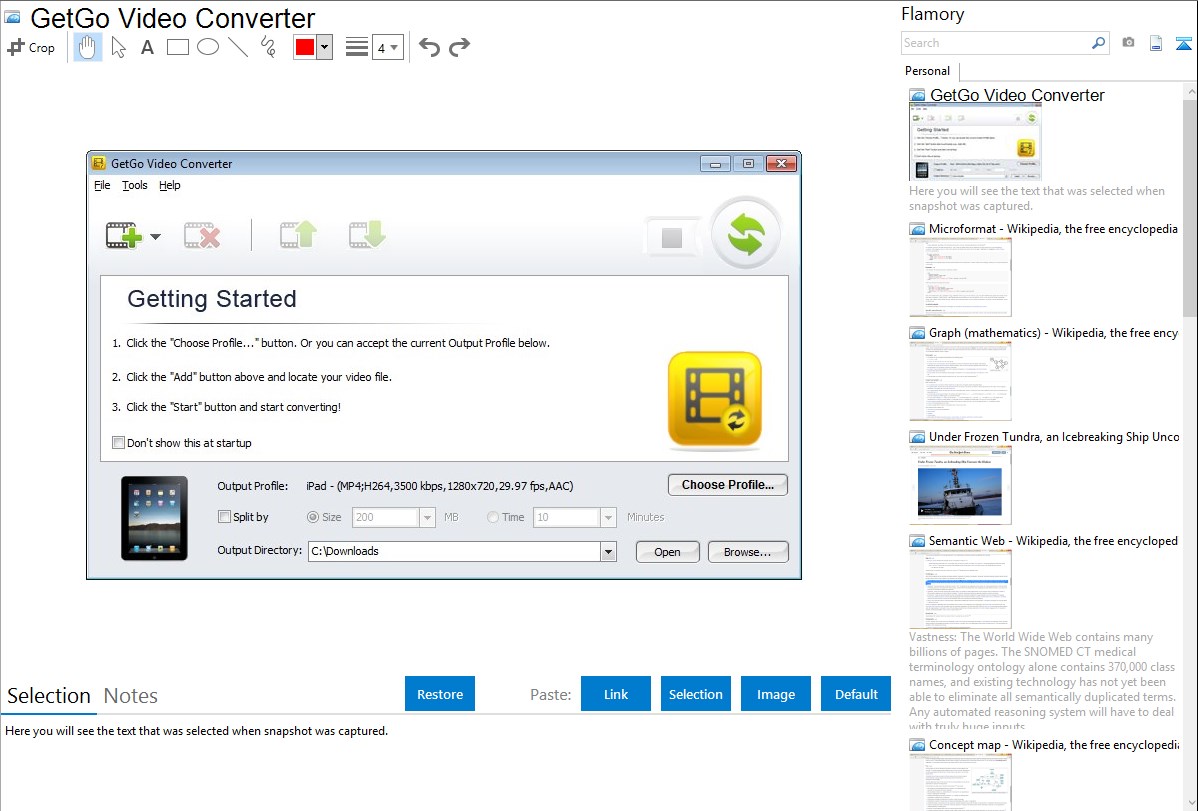Open the Personal tab

(x=928, y=71)
